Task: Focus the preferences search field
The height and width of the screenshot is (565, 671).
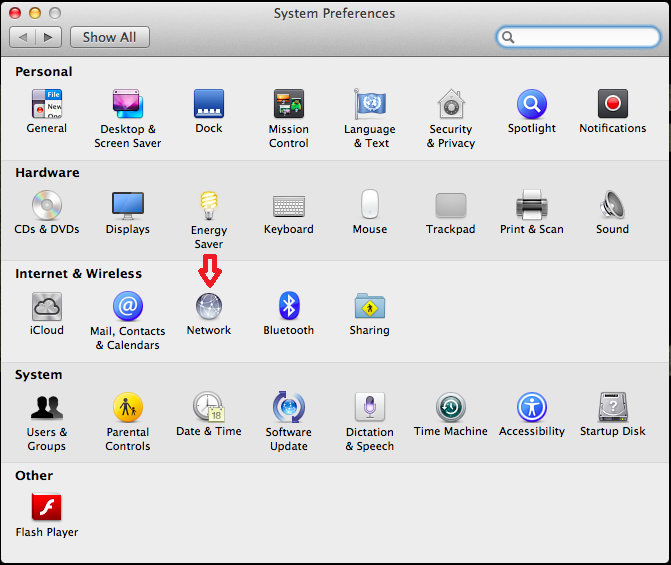Action: tap(578, 37)
